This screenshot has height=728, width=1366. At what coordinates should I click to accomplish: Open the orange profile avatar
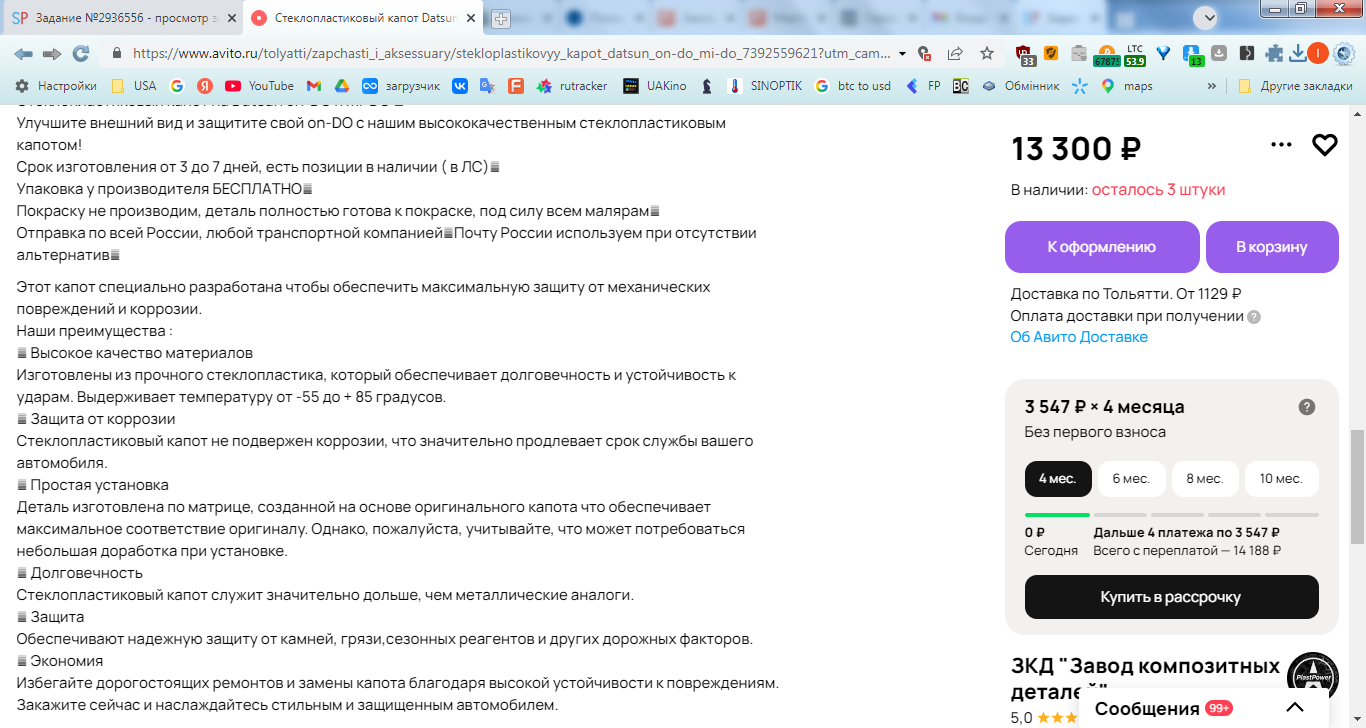[1318, 53]
